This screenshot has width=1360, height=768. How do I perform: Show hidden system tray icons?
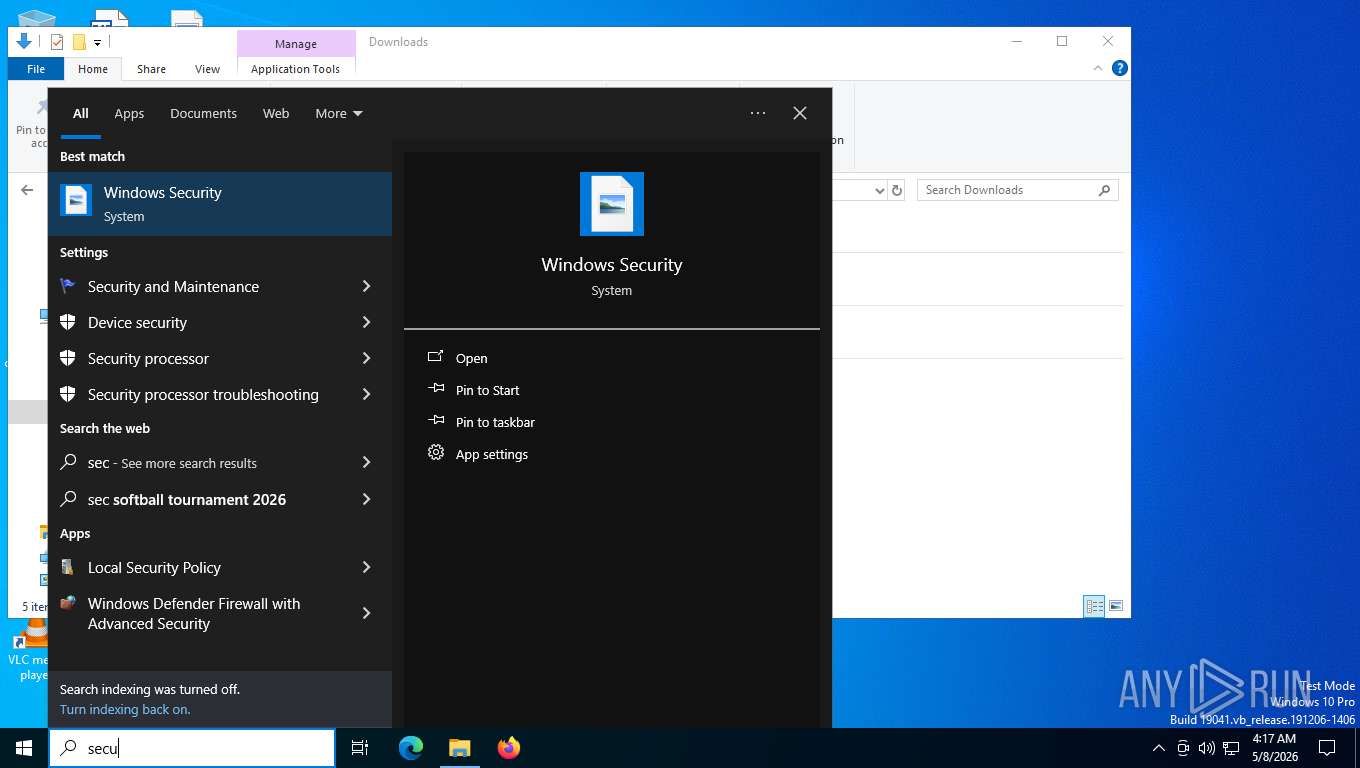pyautogui.click(x=1159, y=748)
